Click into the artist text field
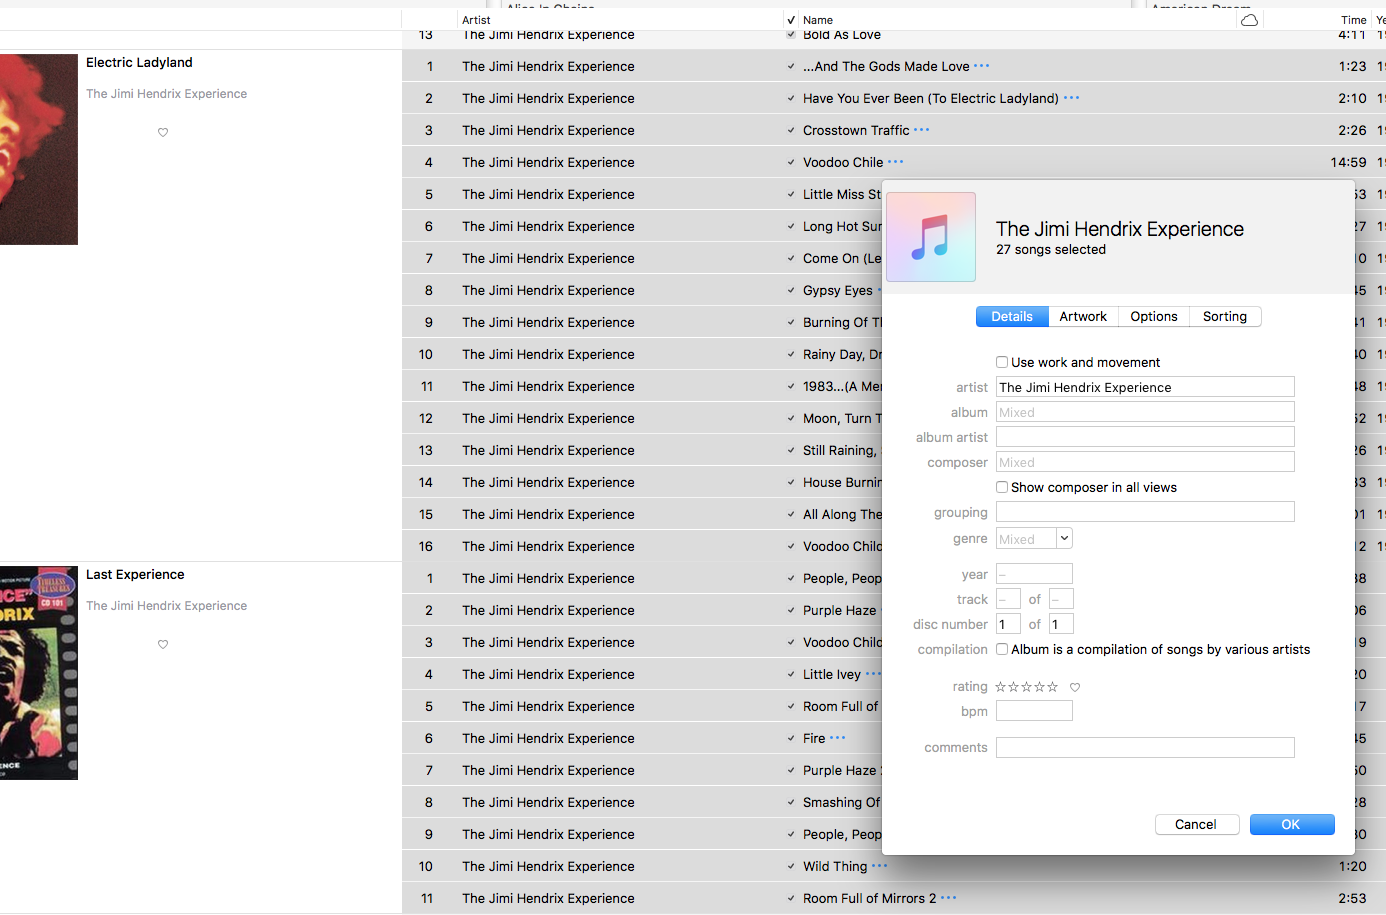The width and height of the screenshot is (1386, 915). (x=1145, y=387)
